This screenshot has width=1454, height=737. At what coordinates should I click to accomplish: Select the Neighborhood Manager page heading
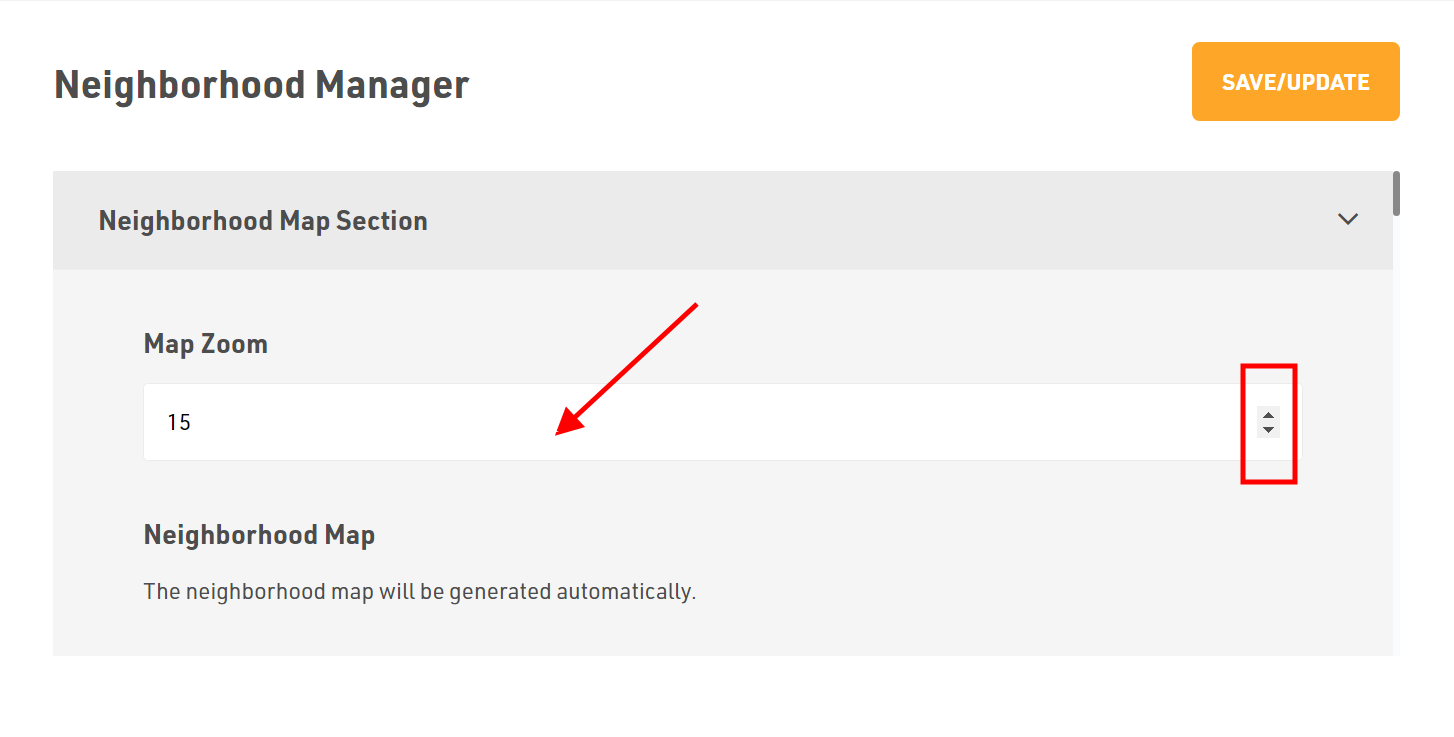(x=261, y=85)
